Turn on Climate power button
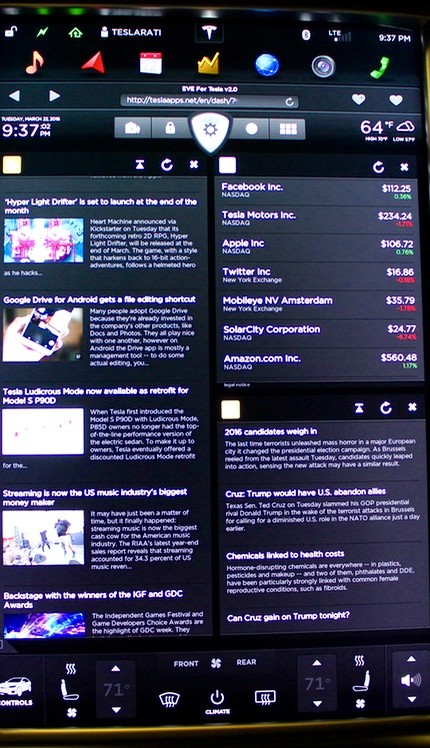This screenshot has width=430, height=748. click(x=217, y=701)
